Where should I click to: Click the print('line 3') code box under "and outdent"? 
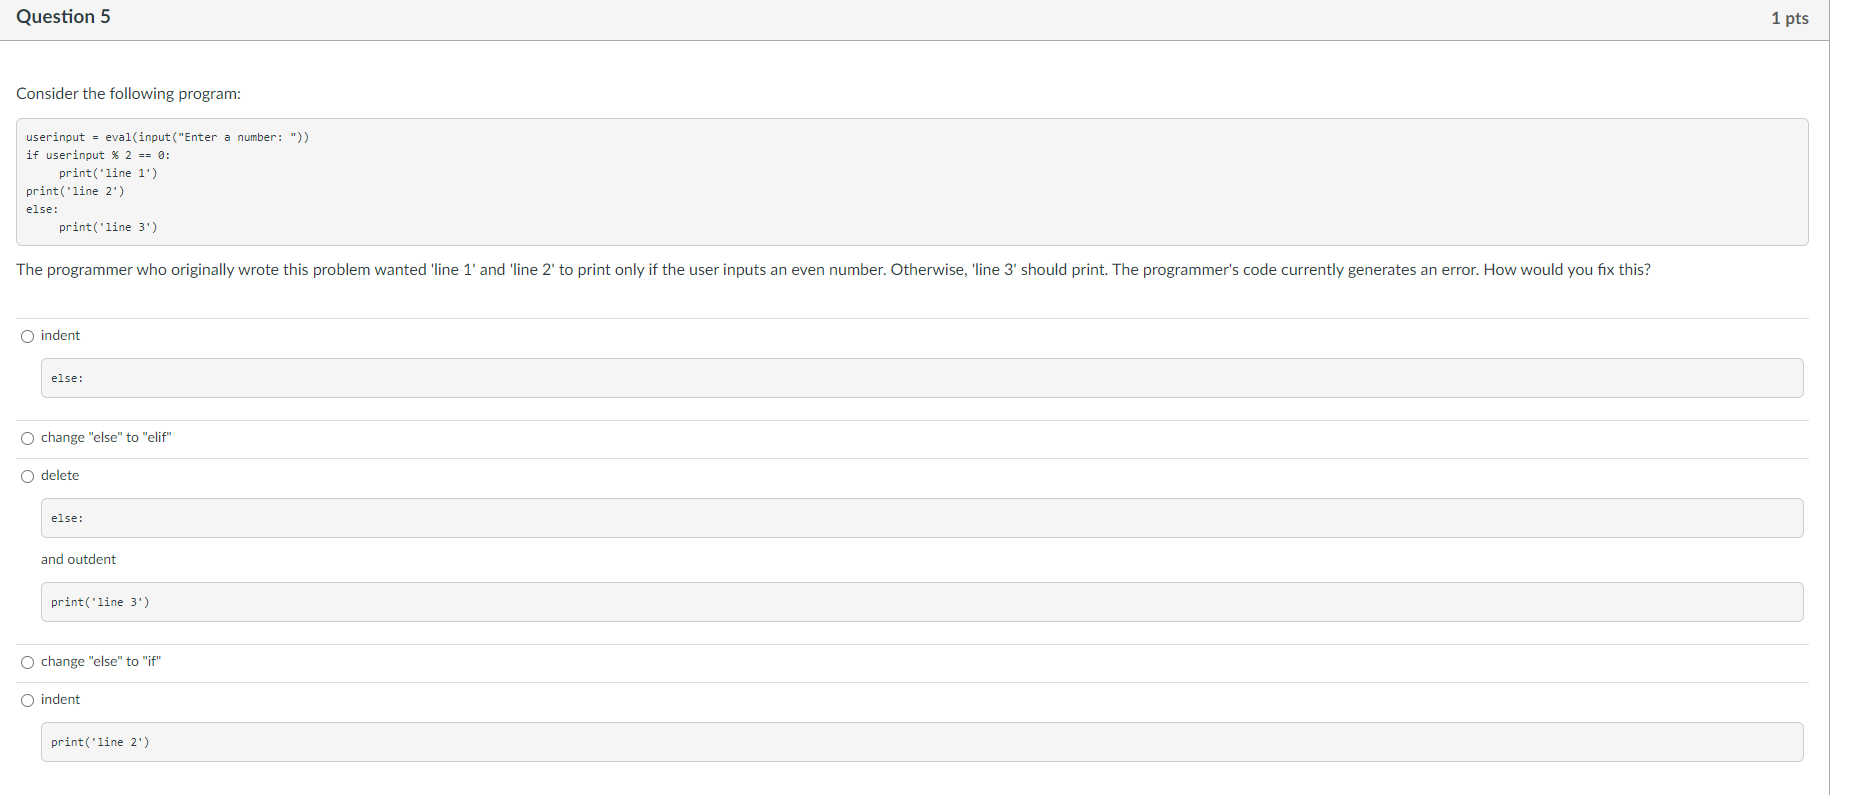(x=922, y=602)
